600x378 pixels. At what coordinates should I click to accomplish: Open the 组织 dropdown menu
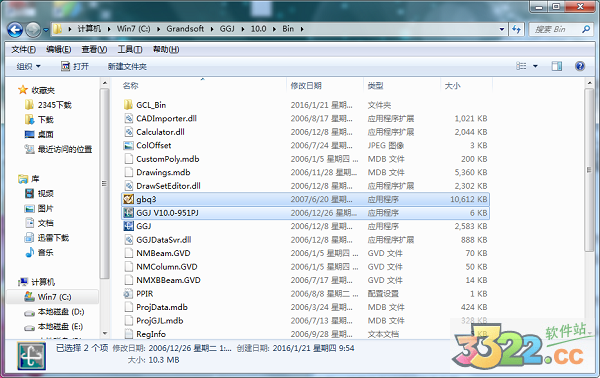tap(28, 67)
